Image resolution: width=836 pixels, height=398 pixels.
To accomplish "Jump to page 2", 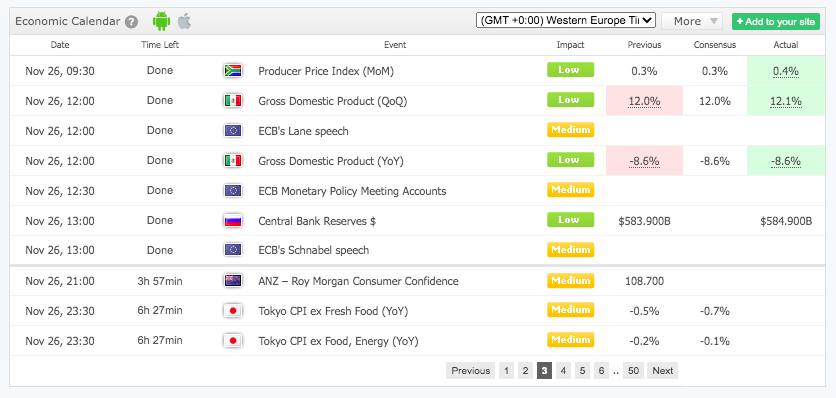I will pos(525,370).
